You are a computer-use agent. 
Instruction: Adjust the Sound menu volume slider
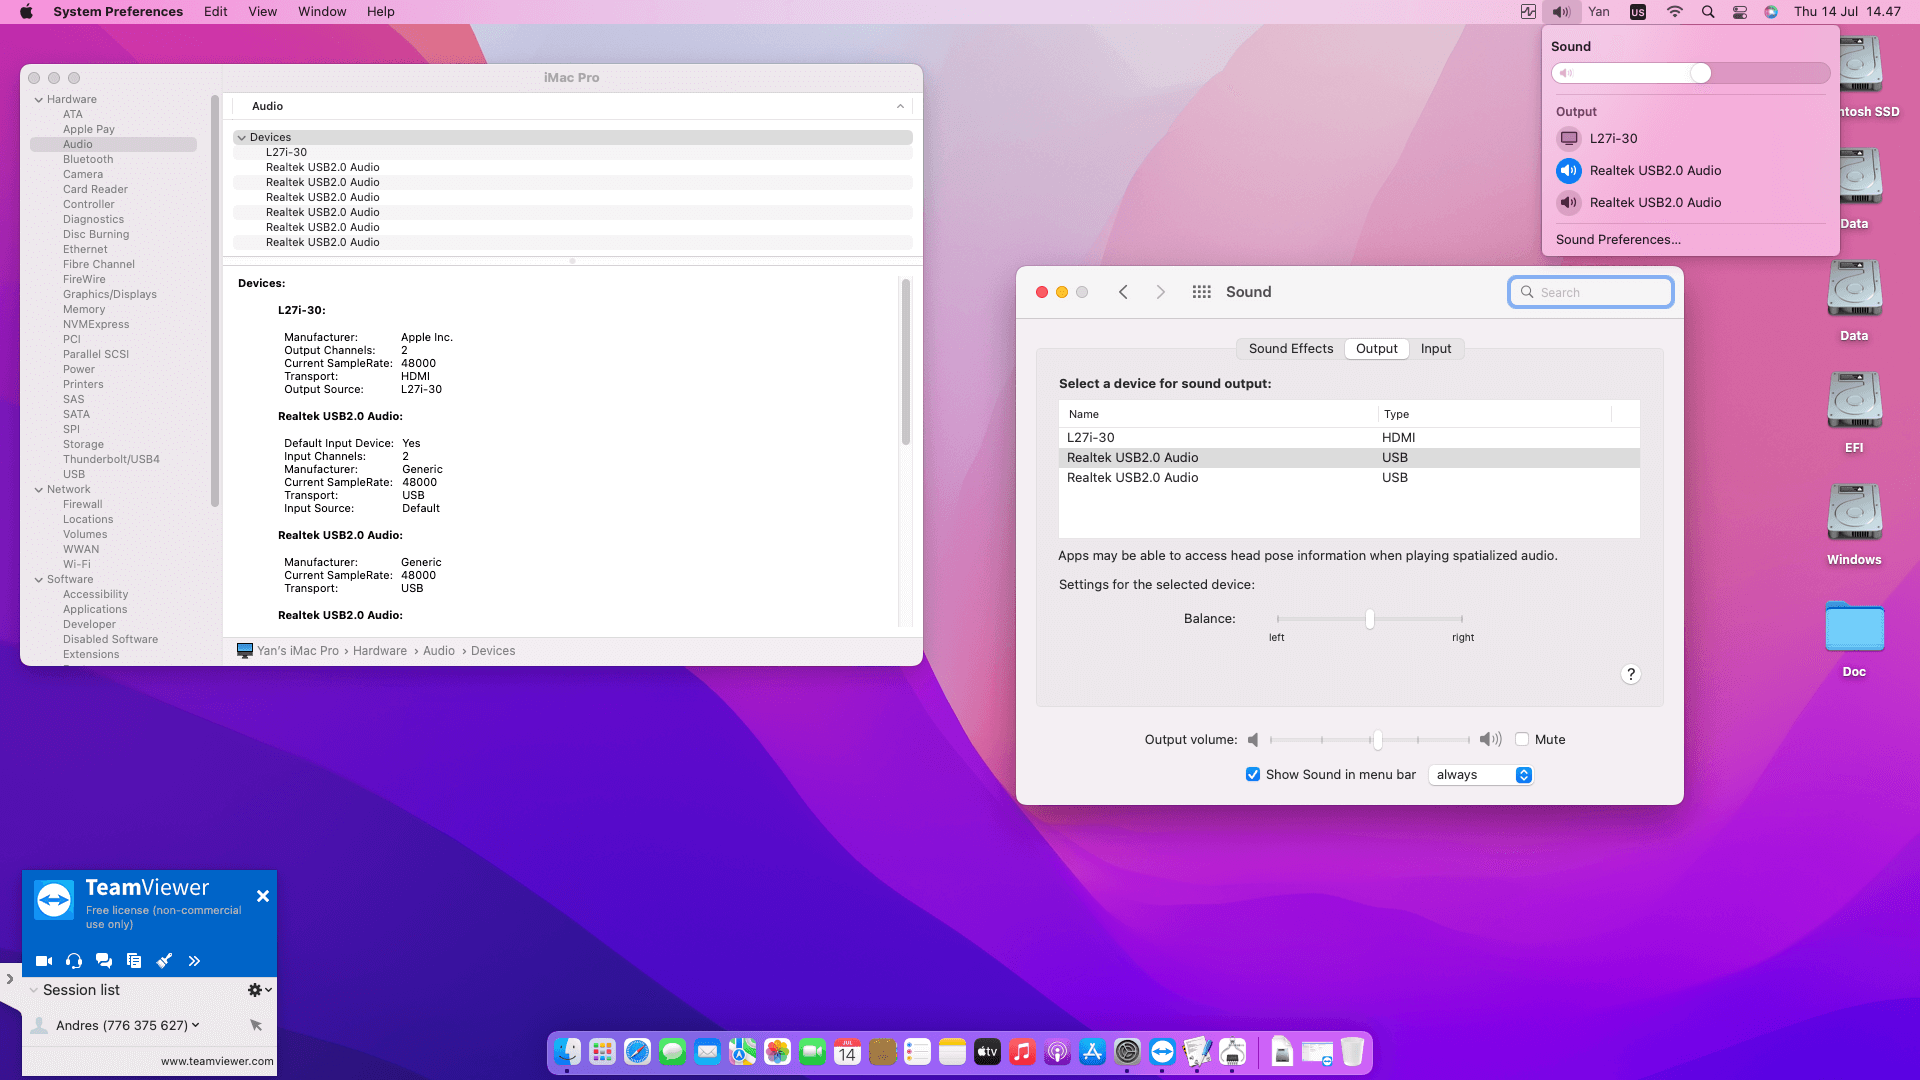point(1690,73)
